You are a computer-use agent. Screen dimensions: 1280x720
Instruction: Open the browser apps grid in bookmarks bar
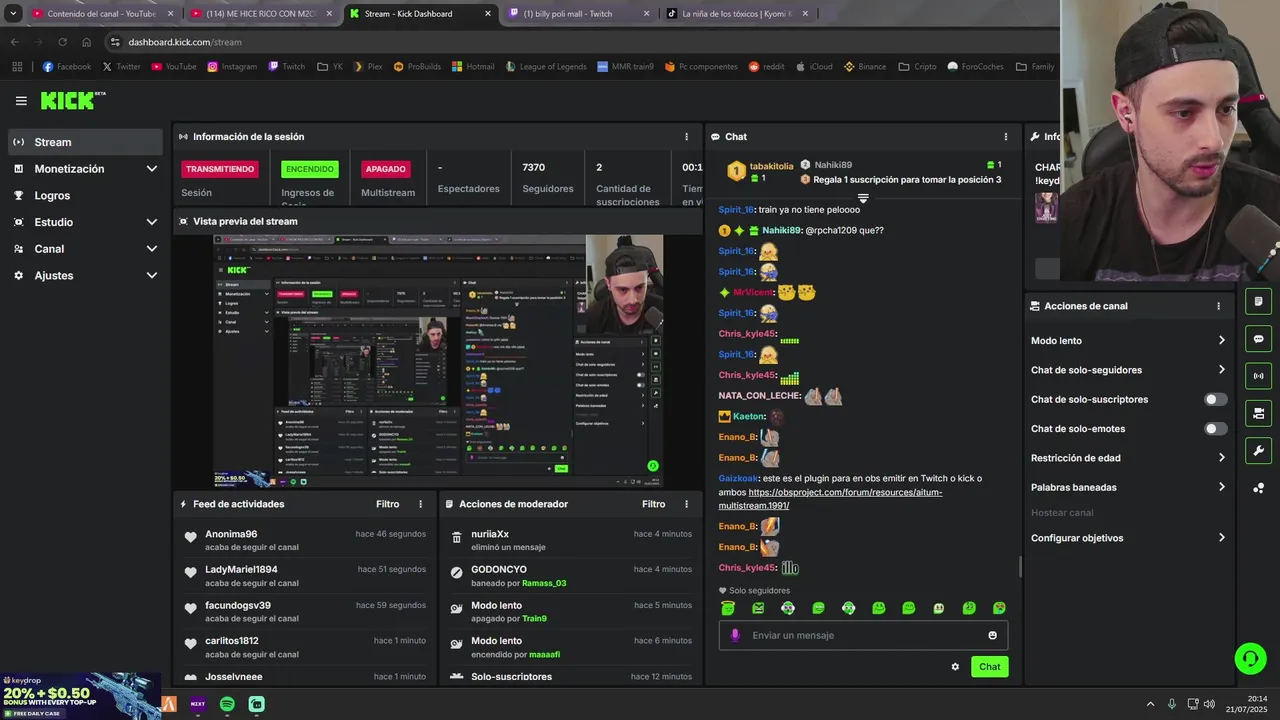(x=17, y=67)
